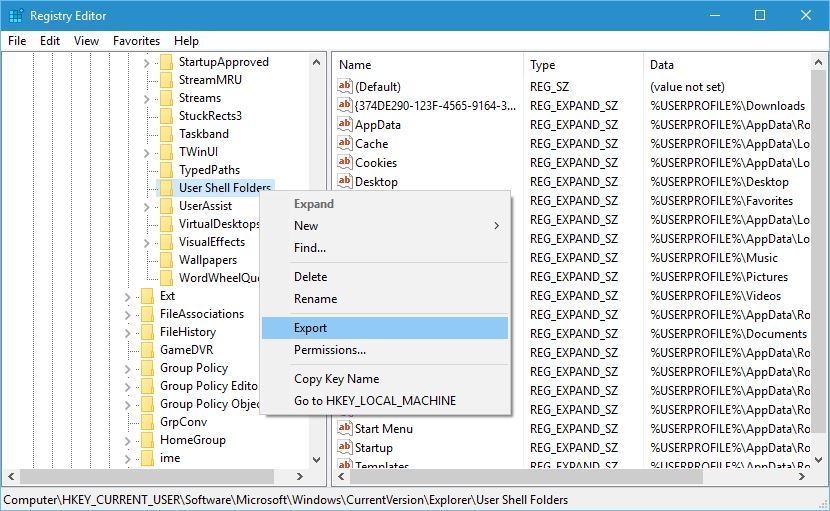Click the VisualEffects folder icon

point(166,242)
